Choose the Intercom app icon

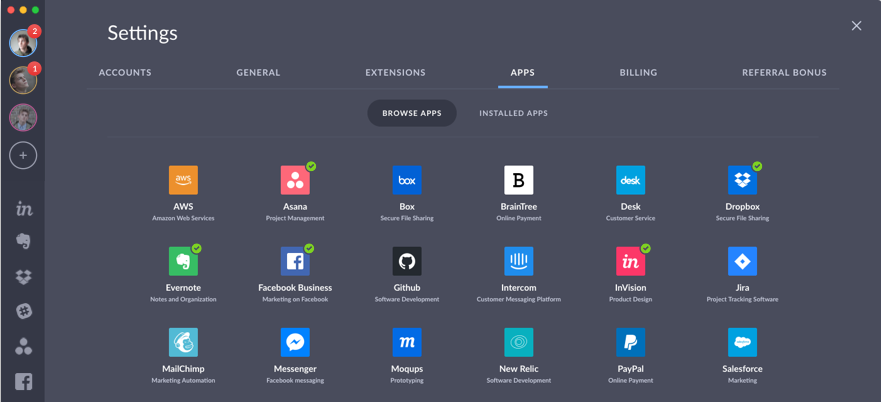519,261
